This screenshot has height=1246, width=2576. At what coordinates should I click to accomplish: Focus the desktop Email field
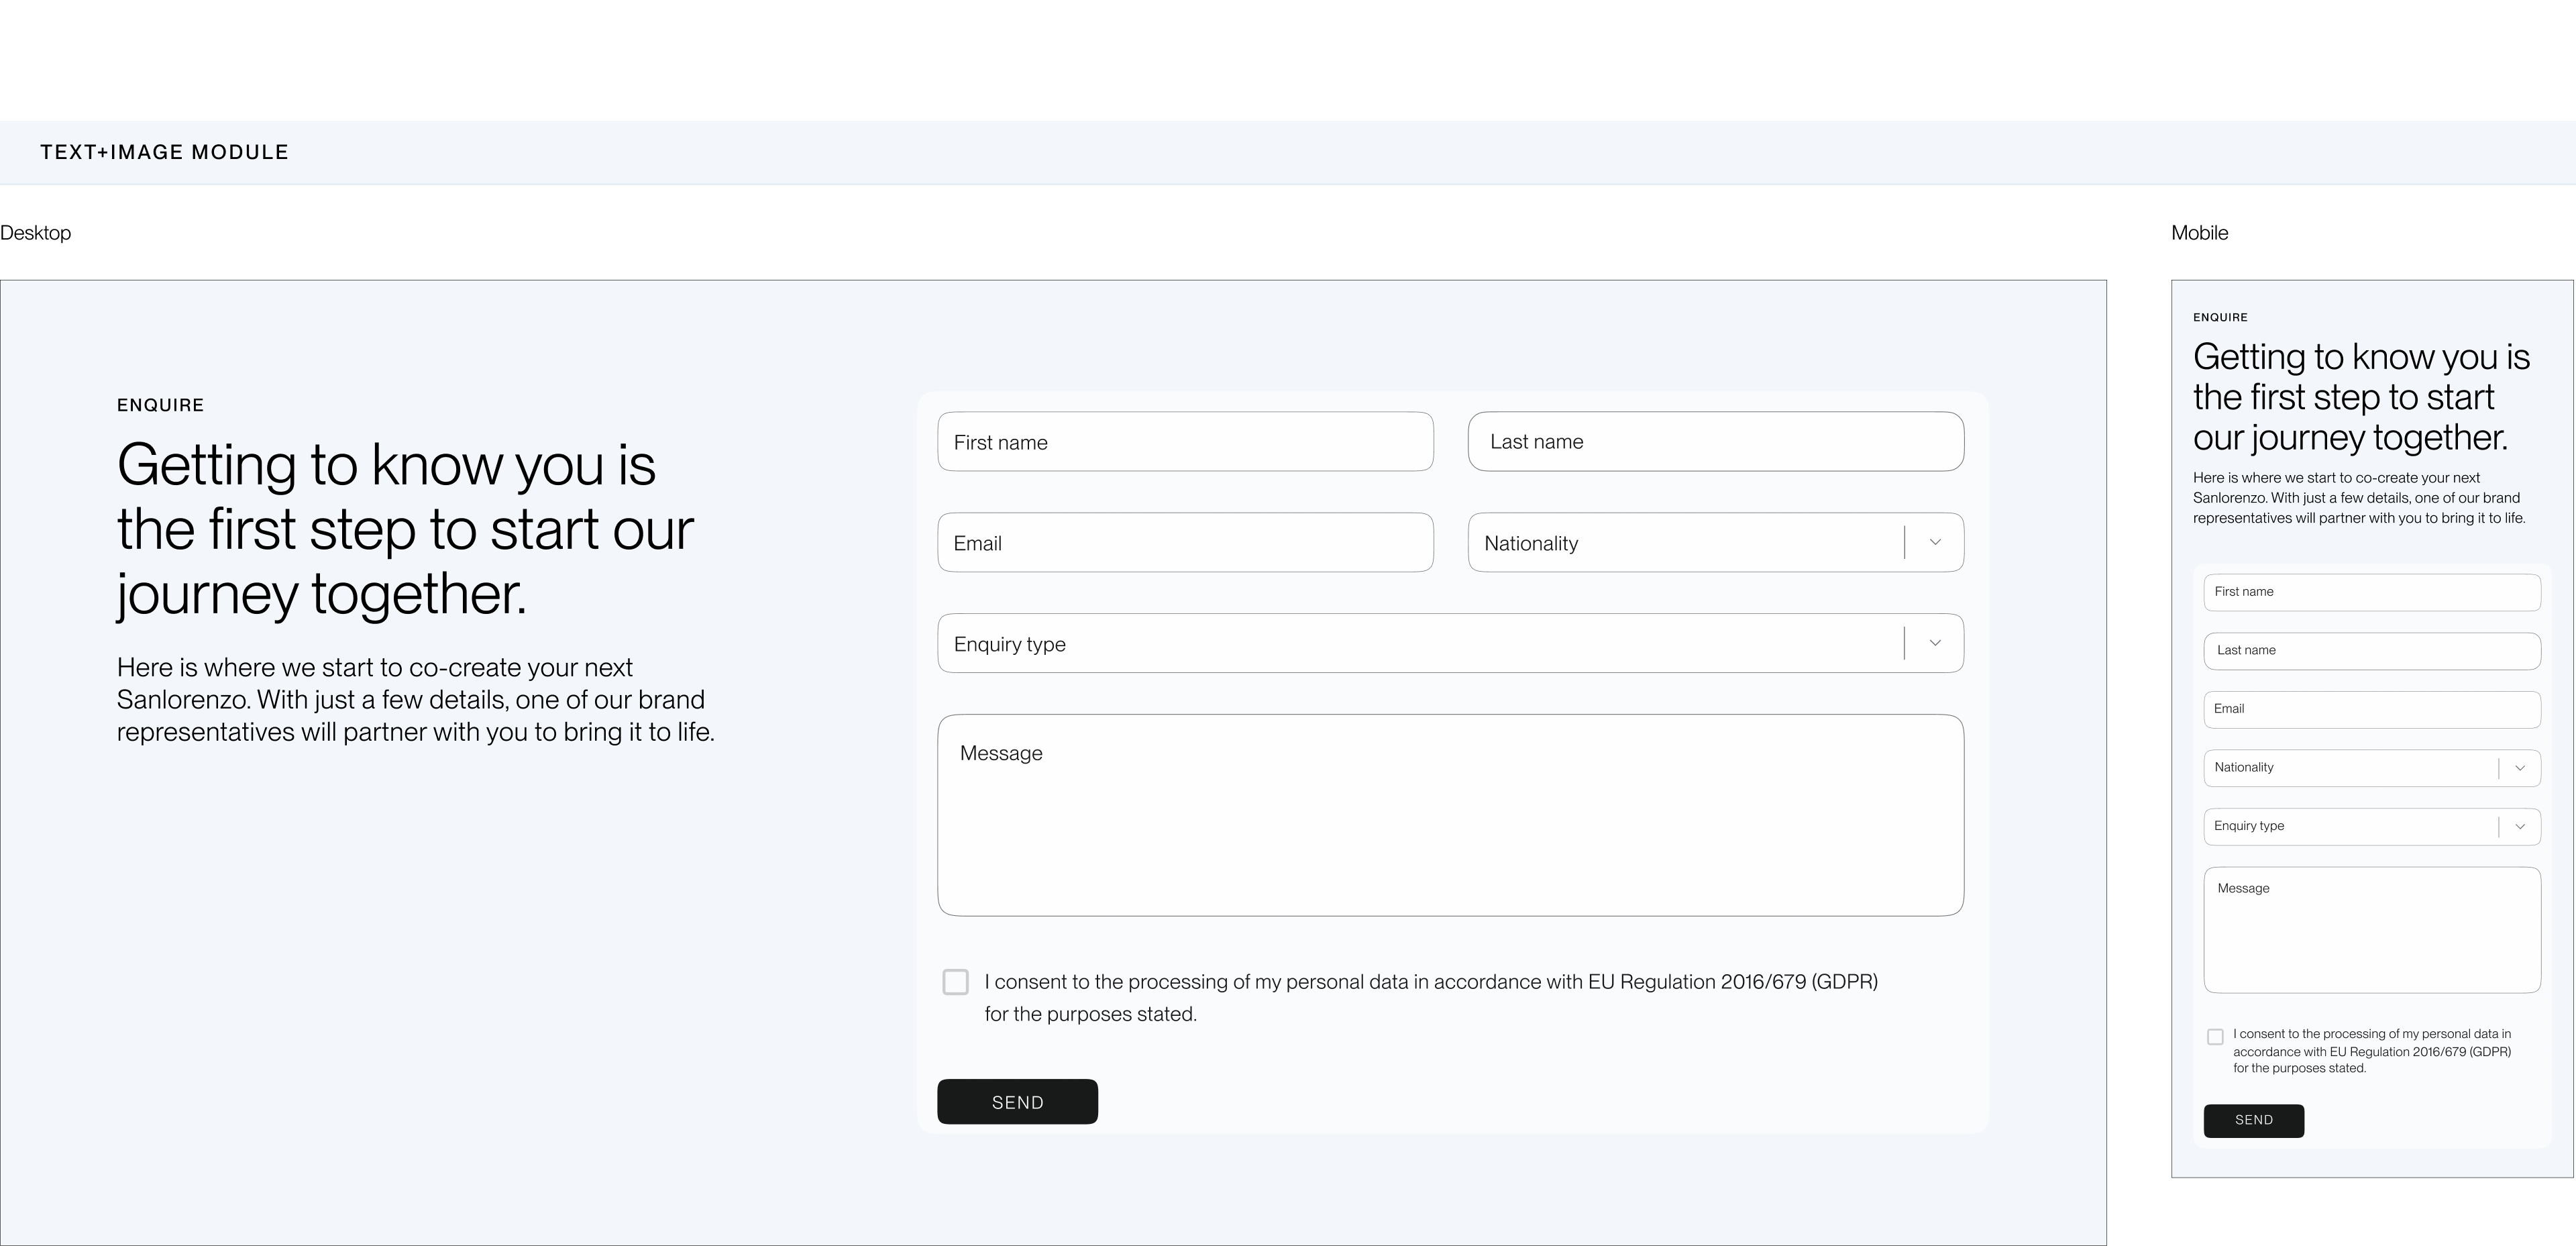pyautogui.click(x=1185, y=542)
